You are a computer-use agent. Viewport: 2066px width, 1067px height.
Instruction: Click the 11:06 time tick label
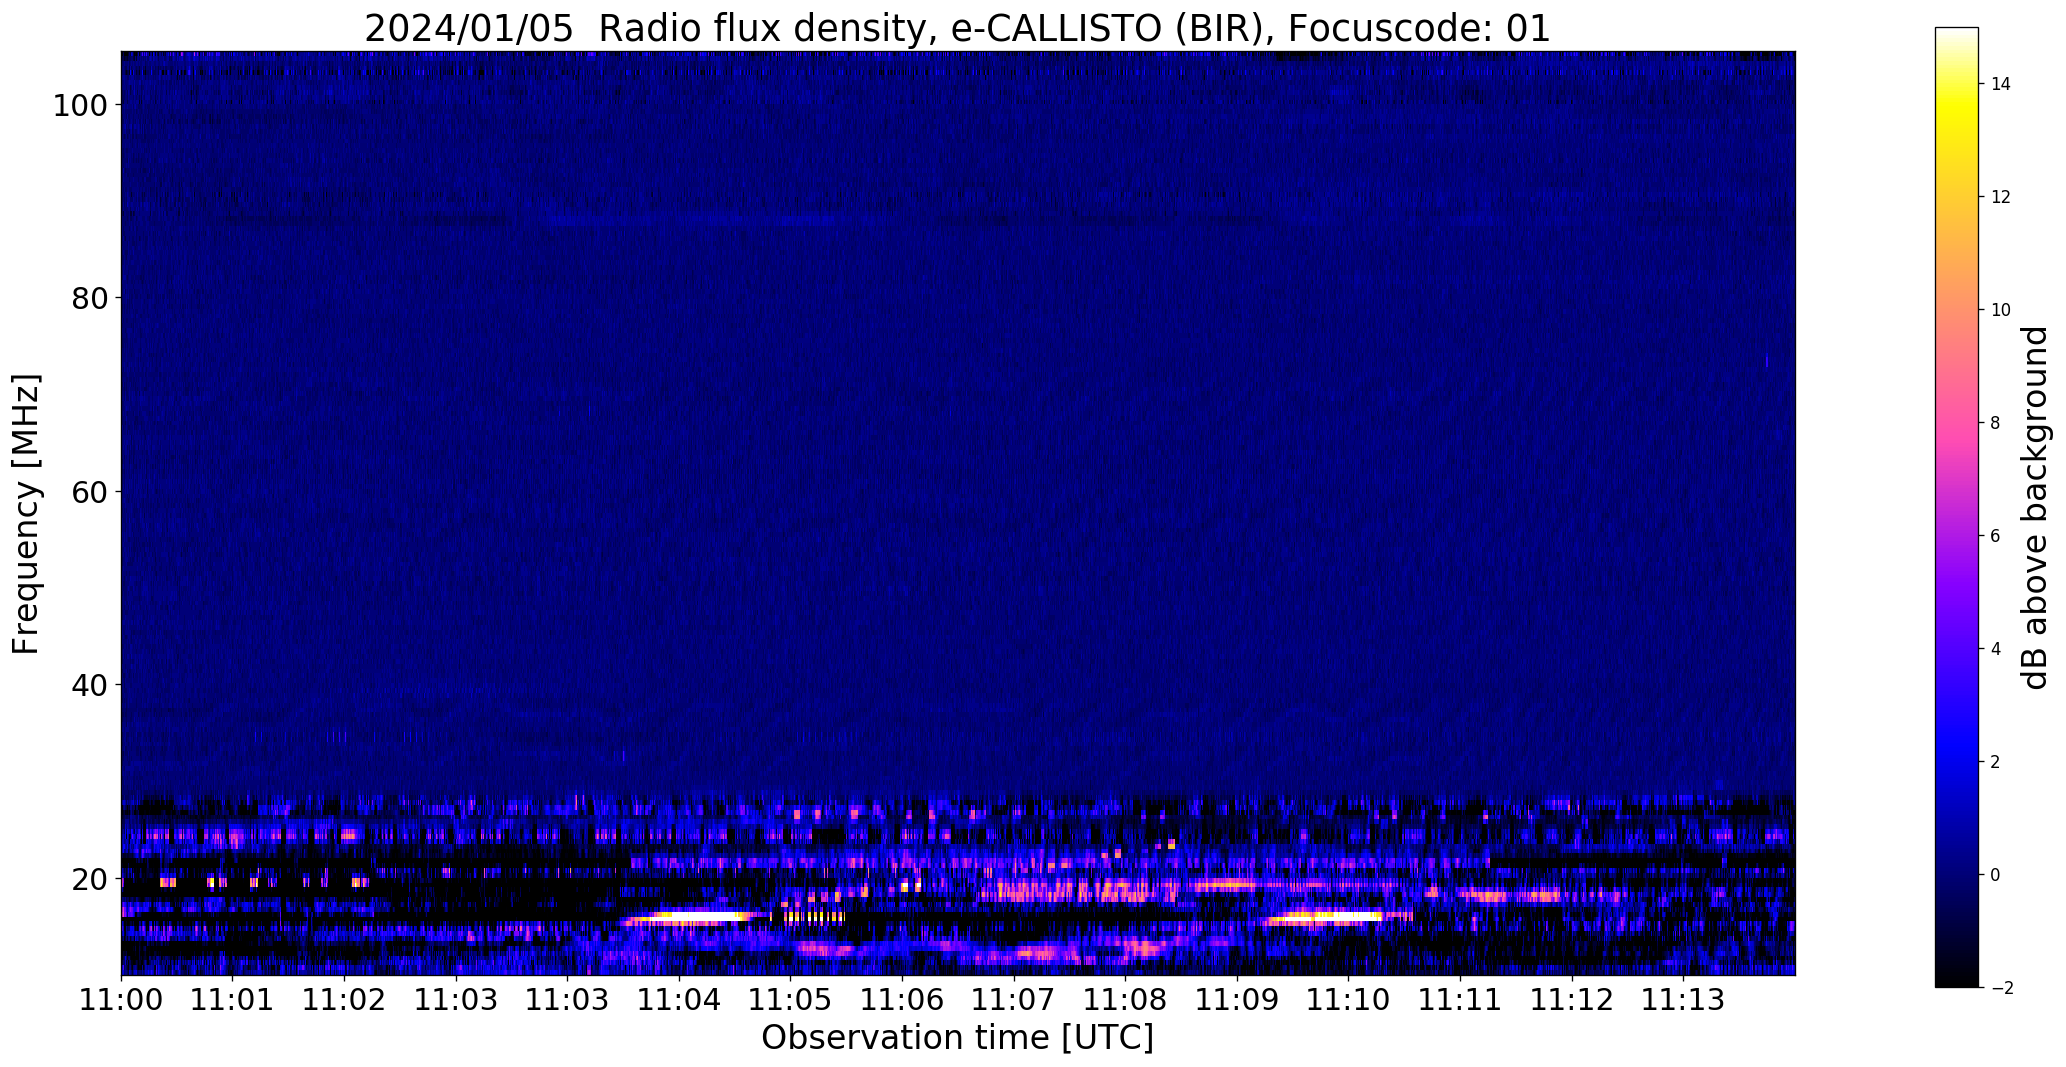[903, 1000]
